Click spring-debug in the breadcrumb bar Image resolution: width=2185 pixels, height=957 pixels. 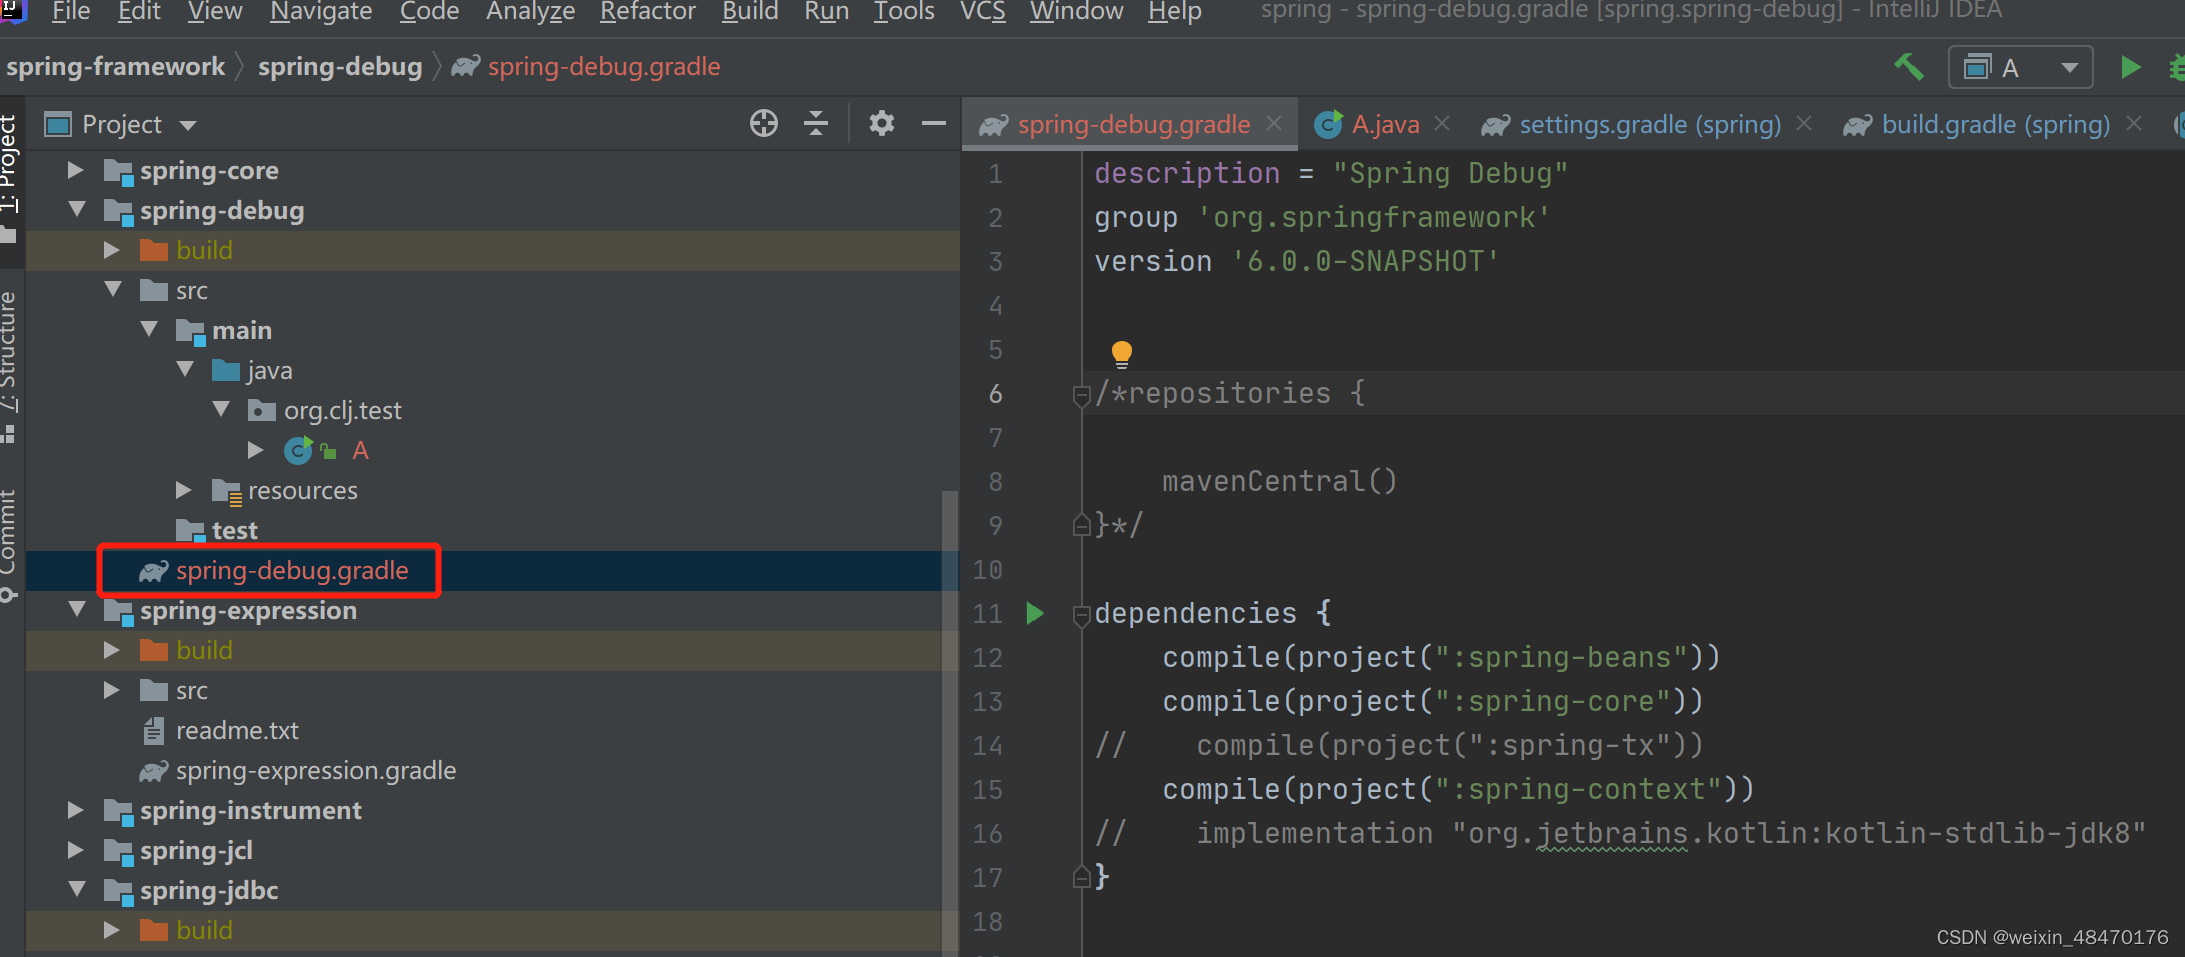coord(340,67)
